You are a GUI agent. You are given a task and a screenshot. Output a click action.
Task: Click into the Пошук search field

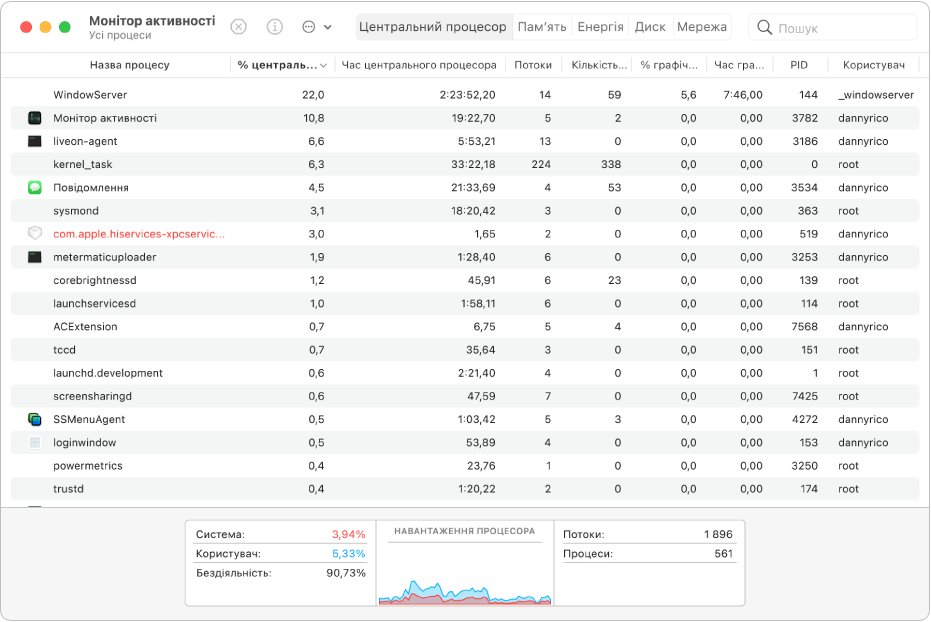pyautogui.click(x=832, y=27)
